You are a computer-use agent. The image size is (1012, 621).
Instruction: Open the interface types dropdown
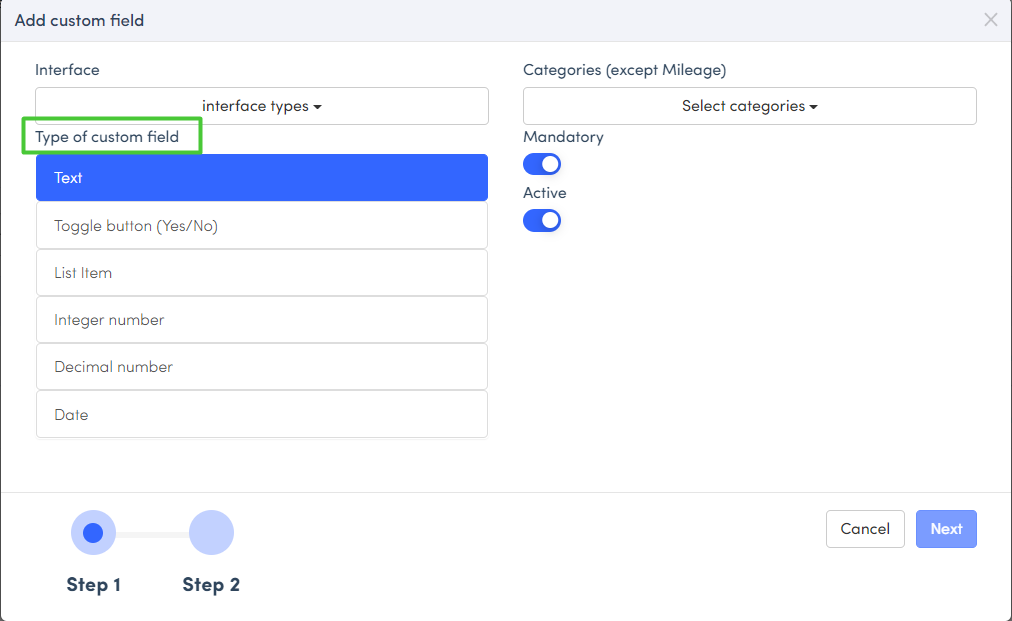[x=262, y=106]
